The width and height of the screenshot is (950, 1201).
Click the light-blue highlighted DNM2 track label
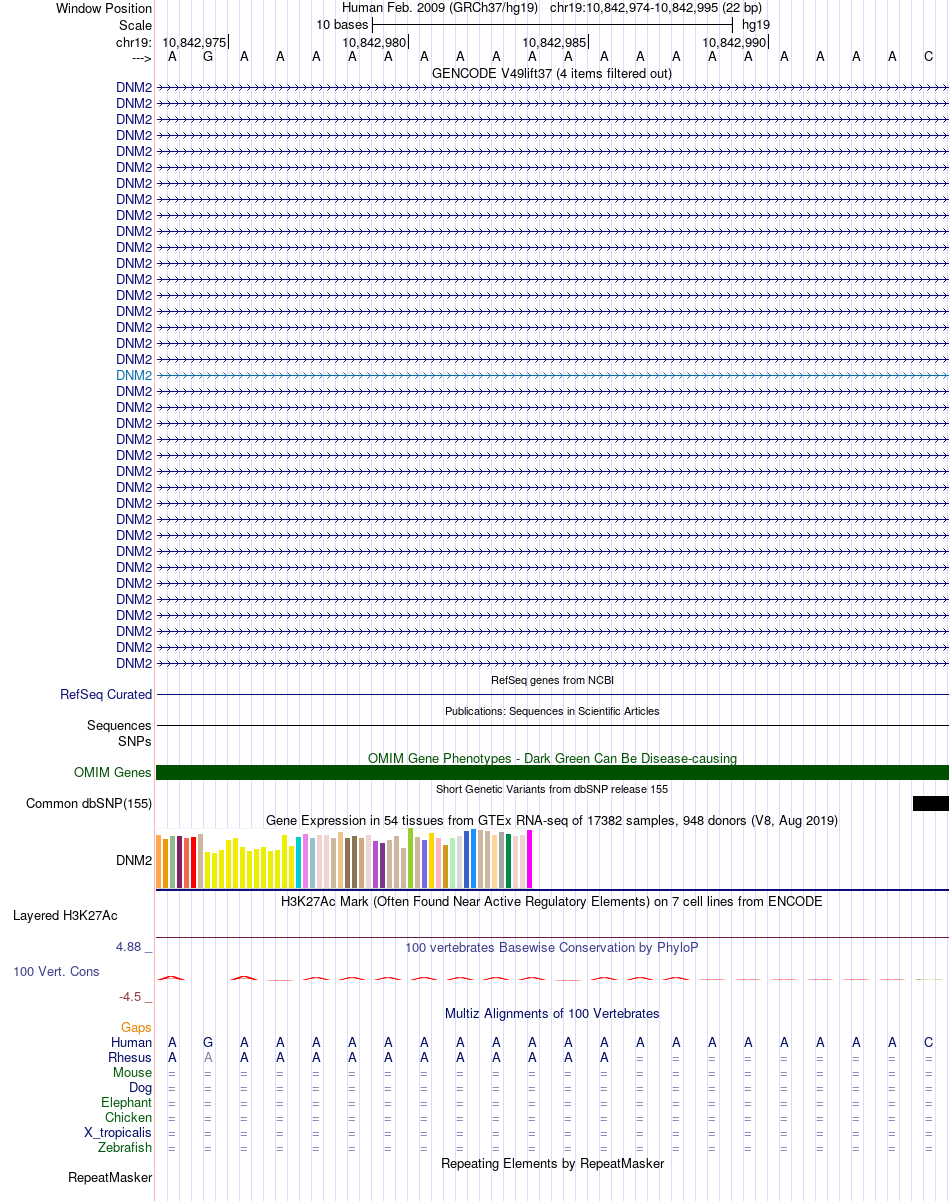pyautogui.click(x=134, y=375)
